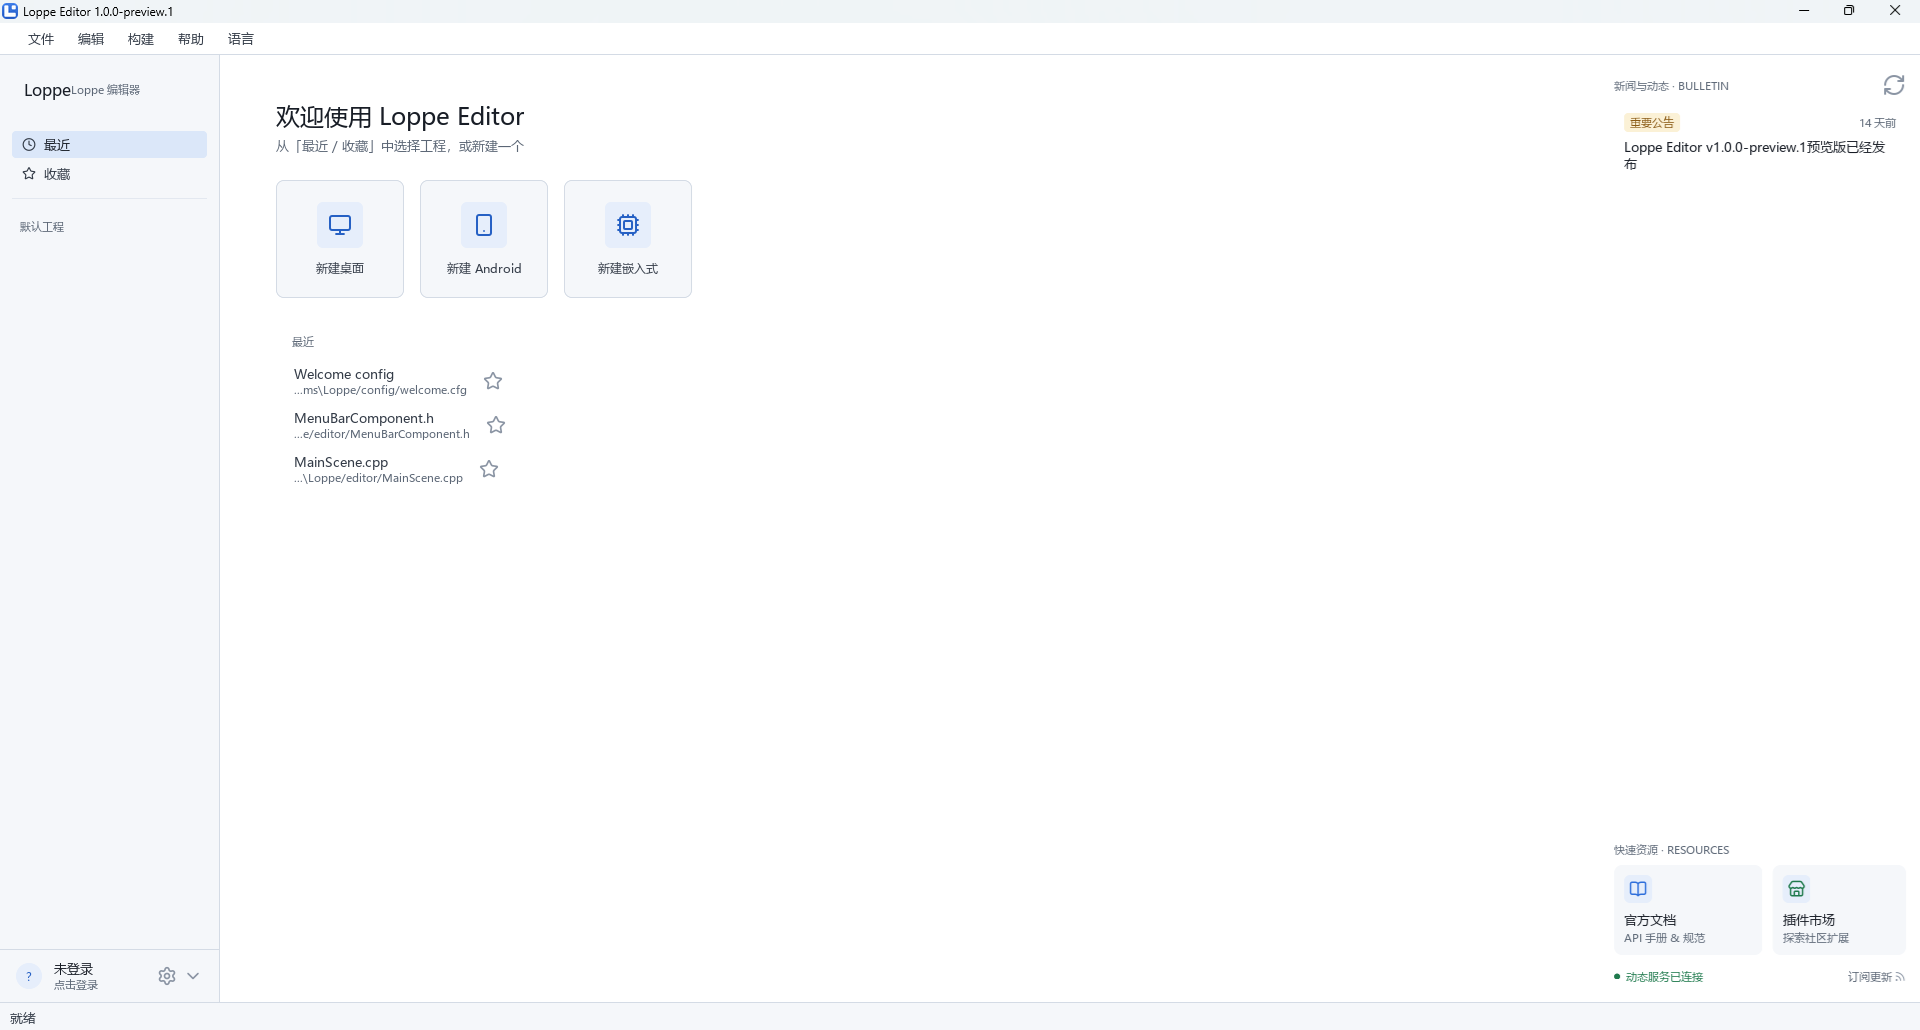Click the 新建桌面 card label

[x=340, y=268]
